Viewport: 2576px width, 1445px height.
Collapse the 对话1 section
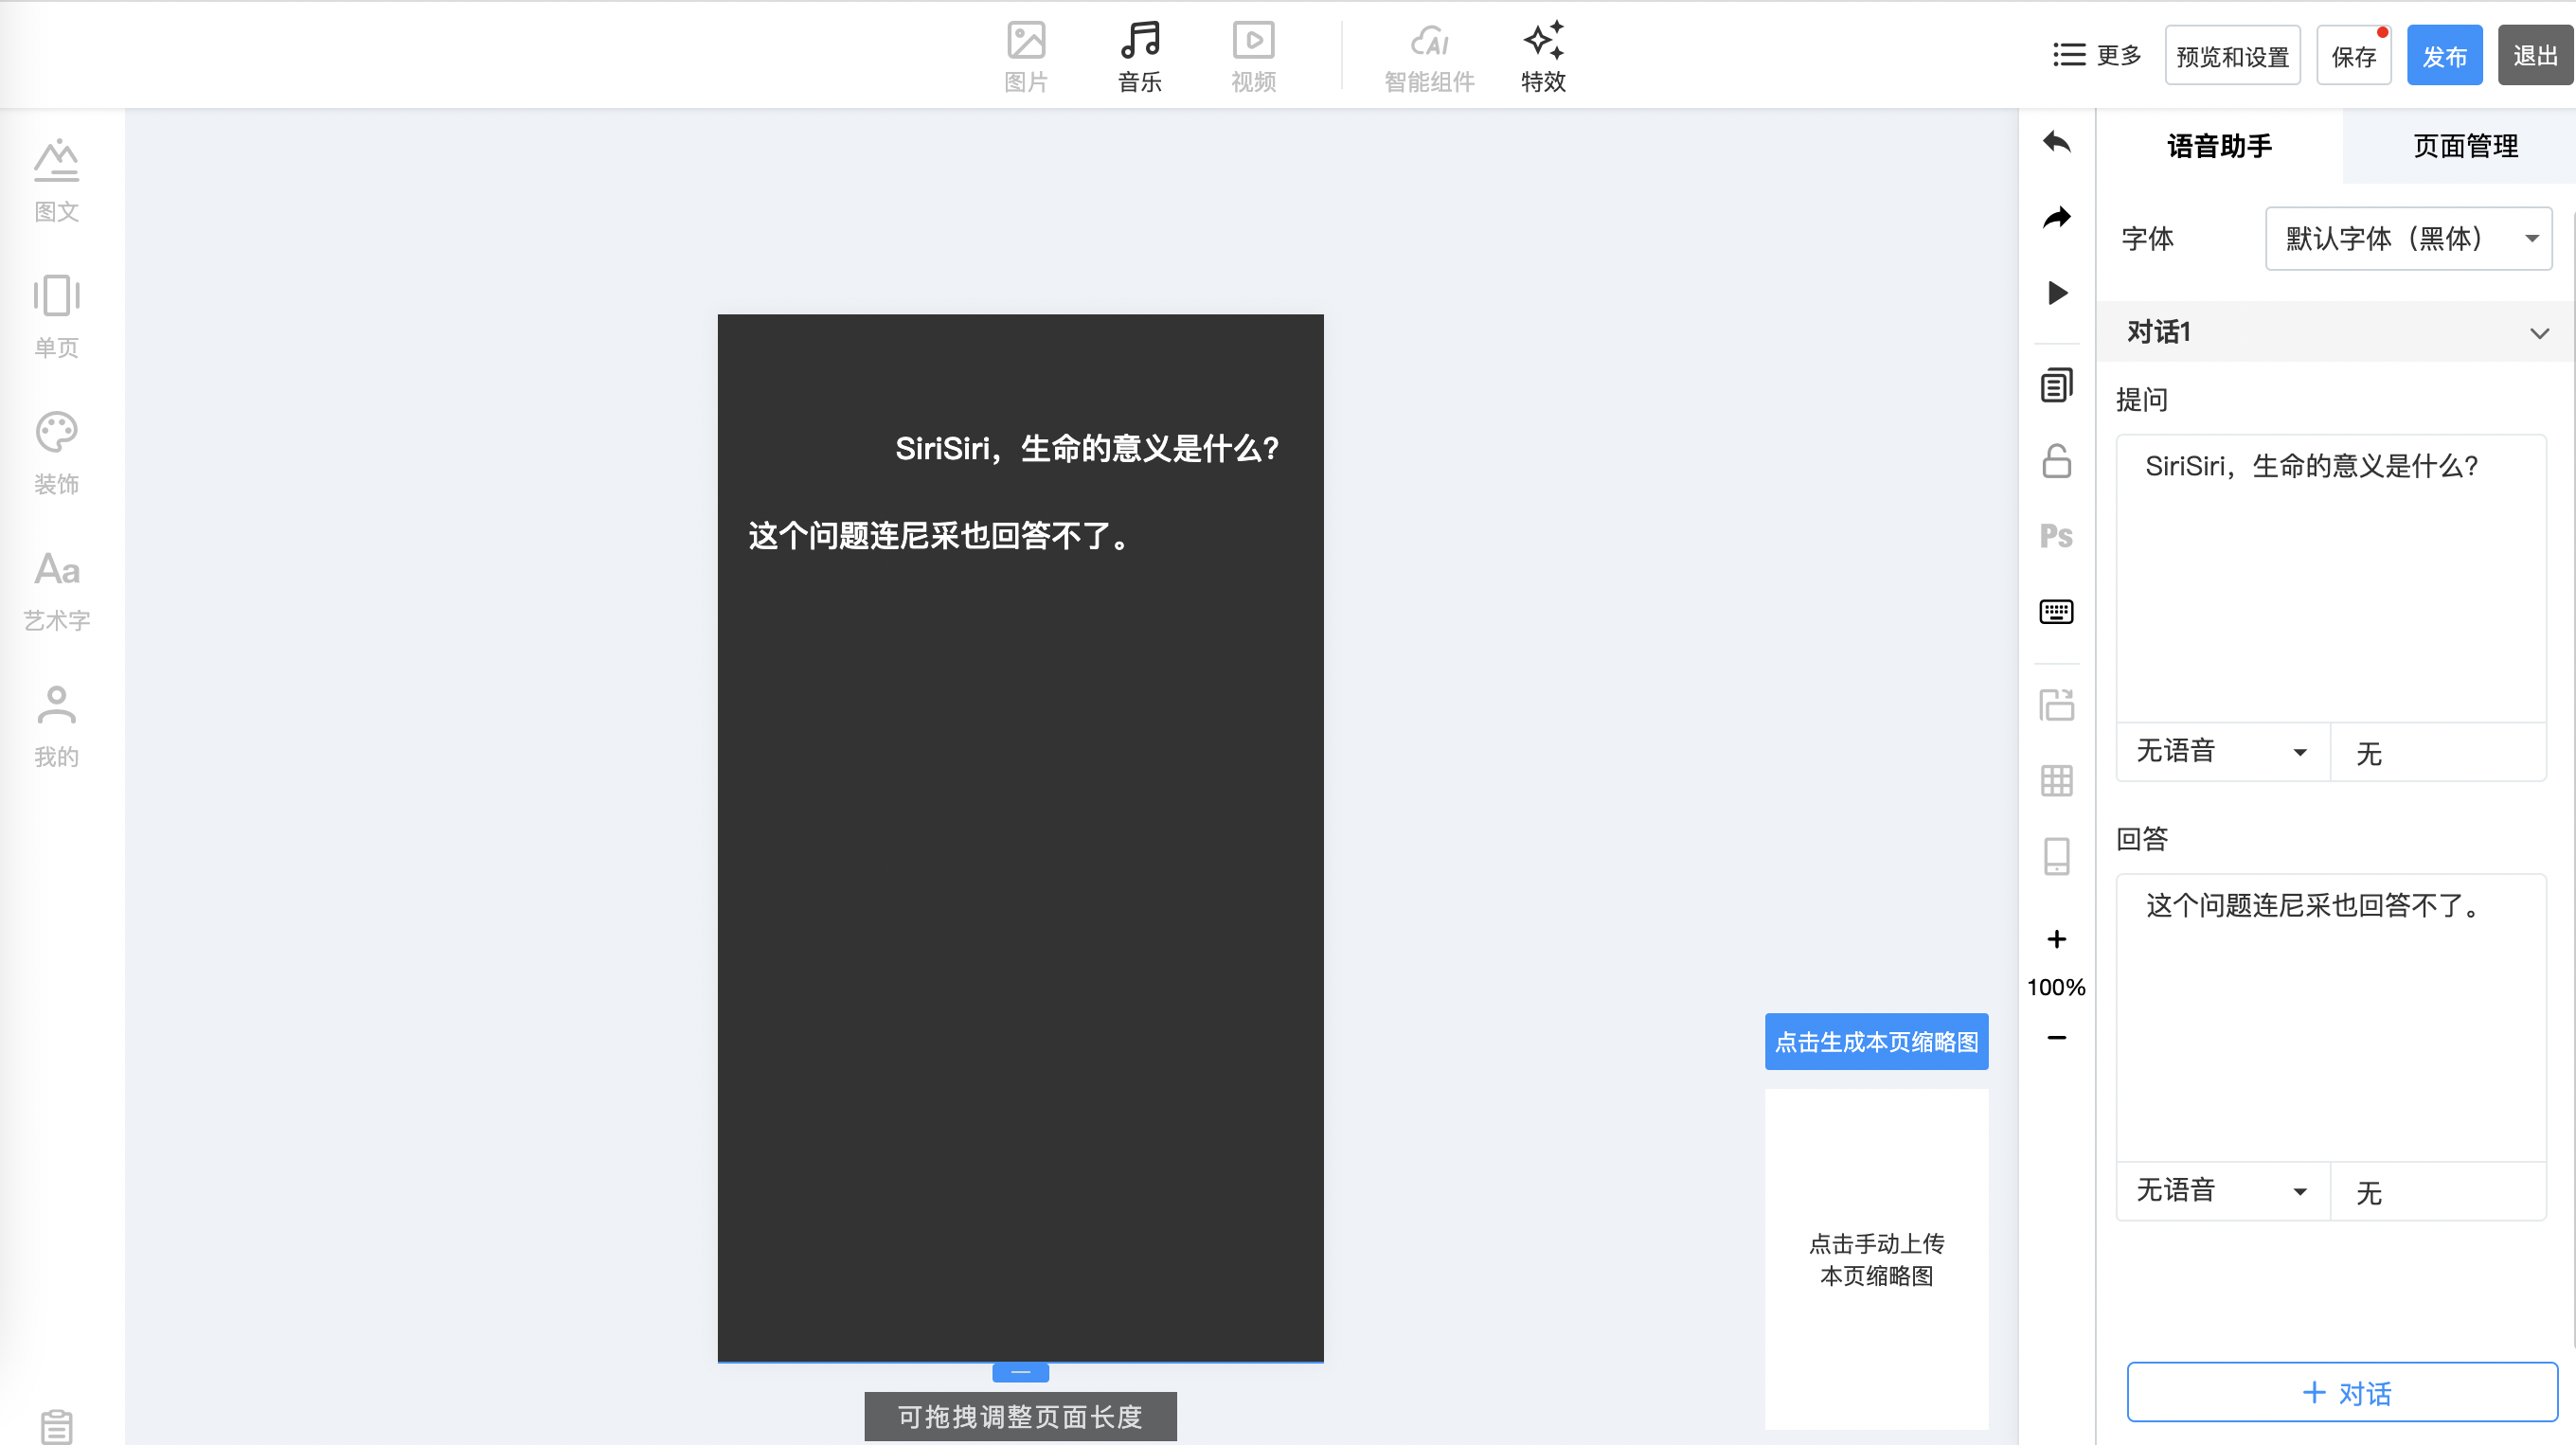tap(2539, 333)
